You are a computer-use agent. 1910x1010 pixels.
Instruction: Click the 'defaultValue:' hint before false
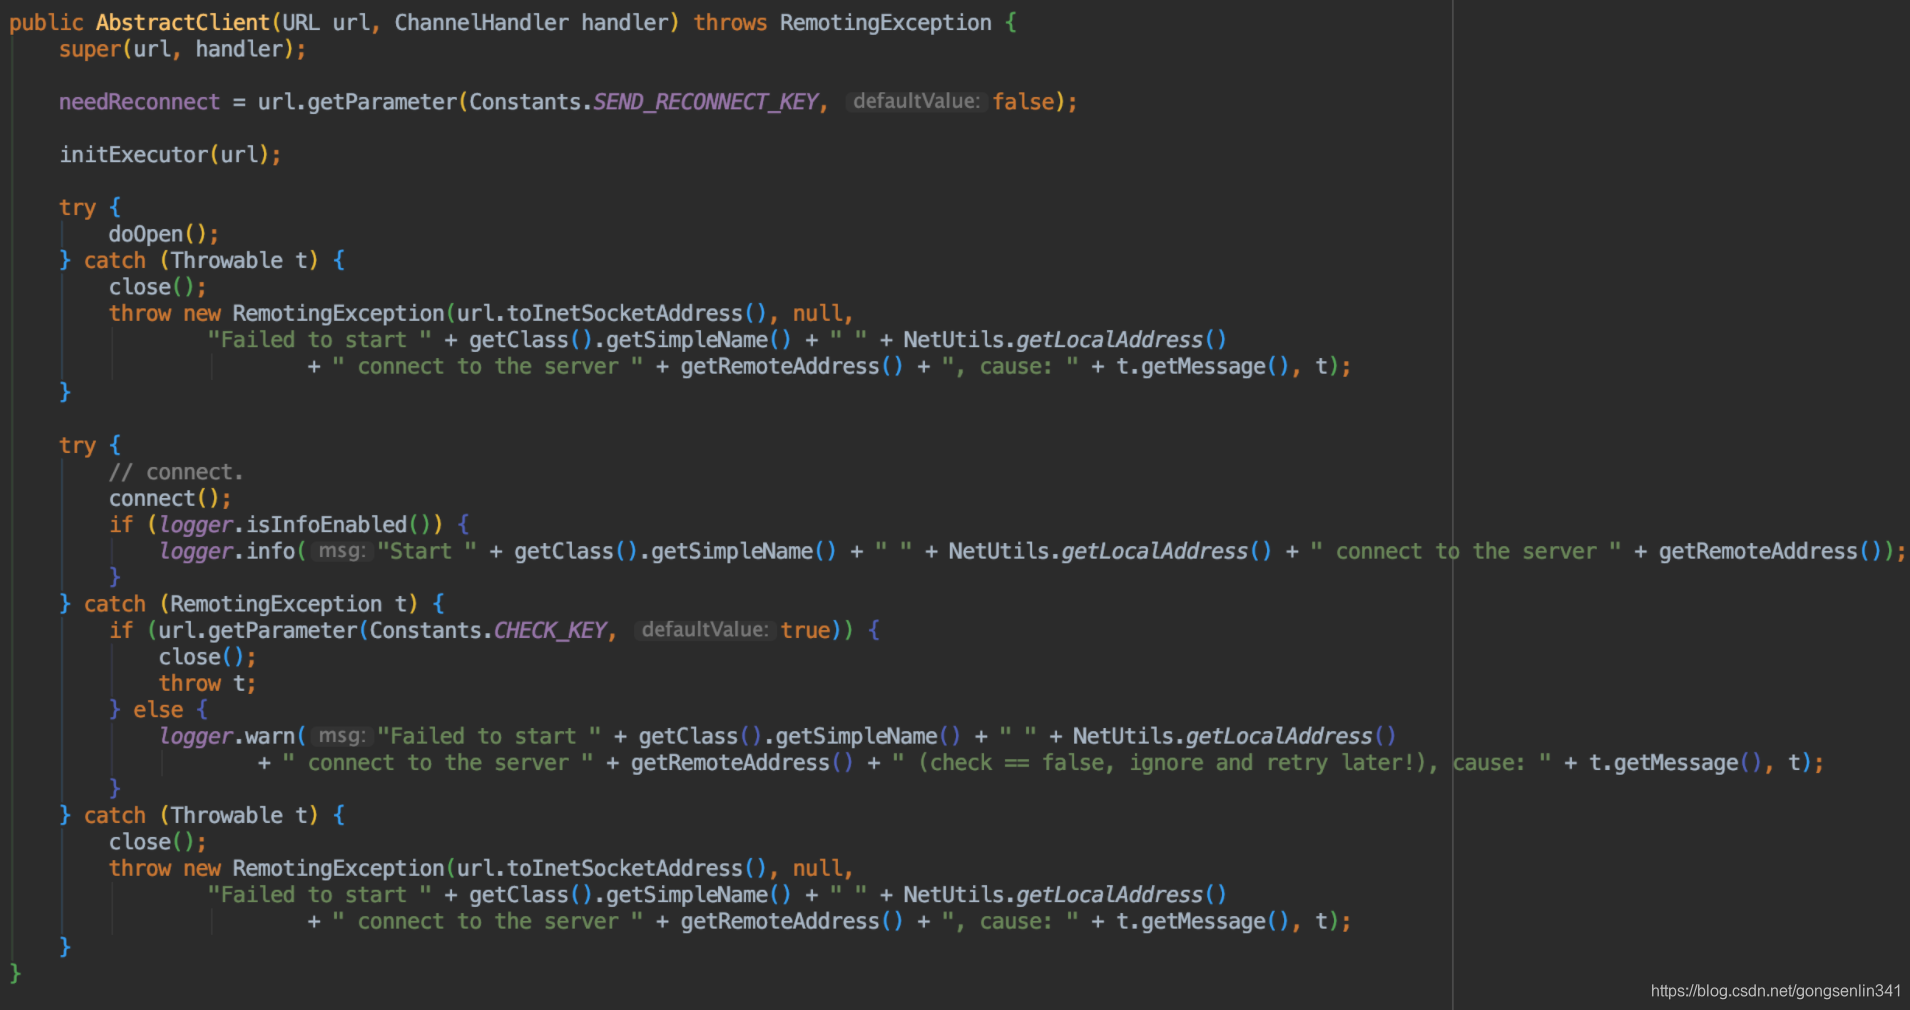point(916,101)
